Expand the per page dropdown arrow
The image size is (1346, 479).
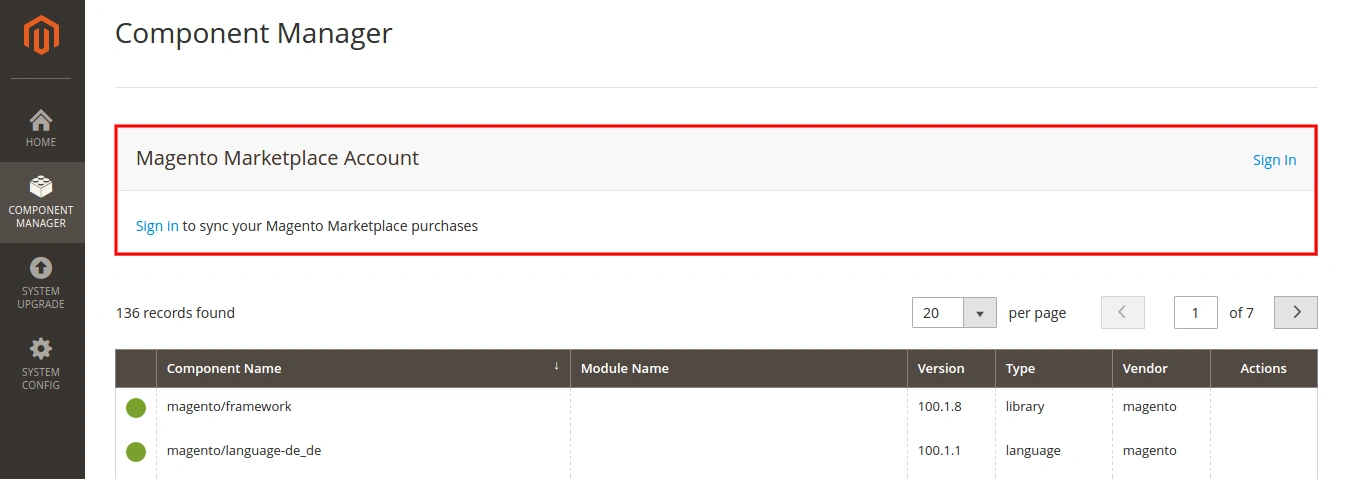(979, 313)
